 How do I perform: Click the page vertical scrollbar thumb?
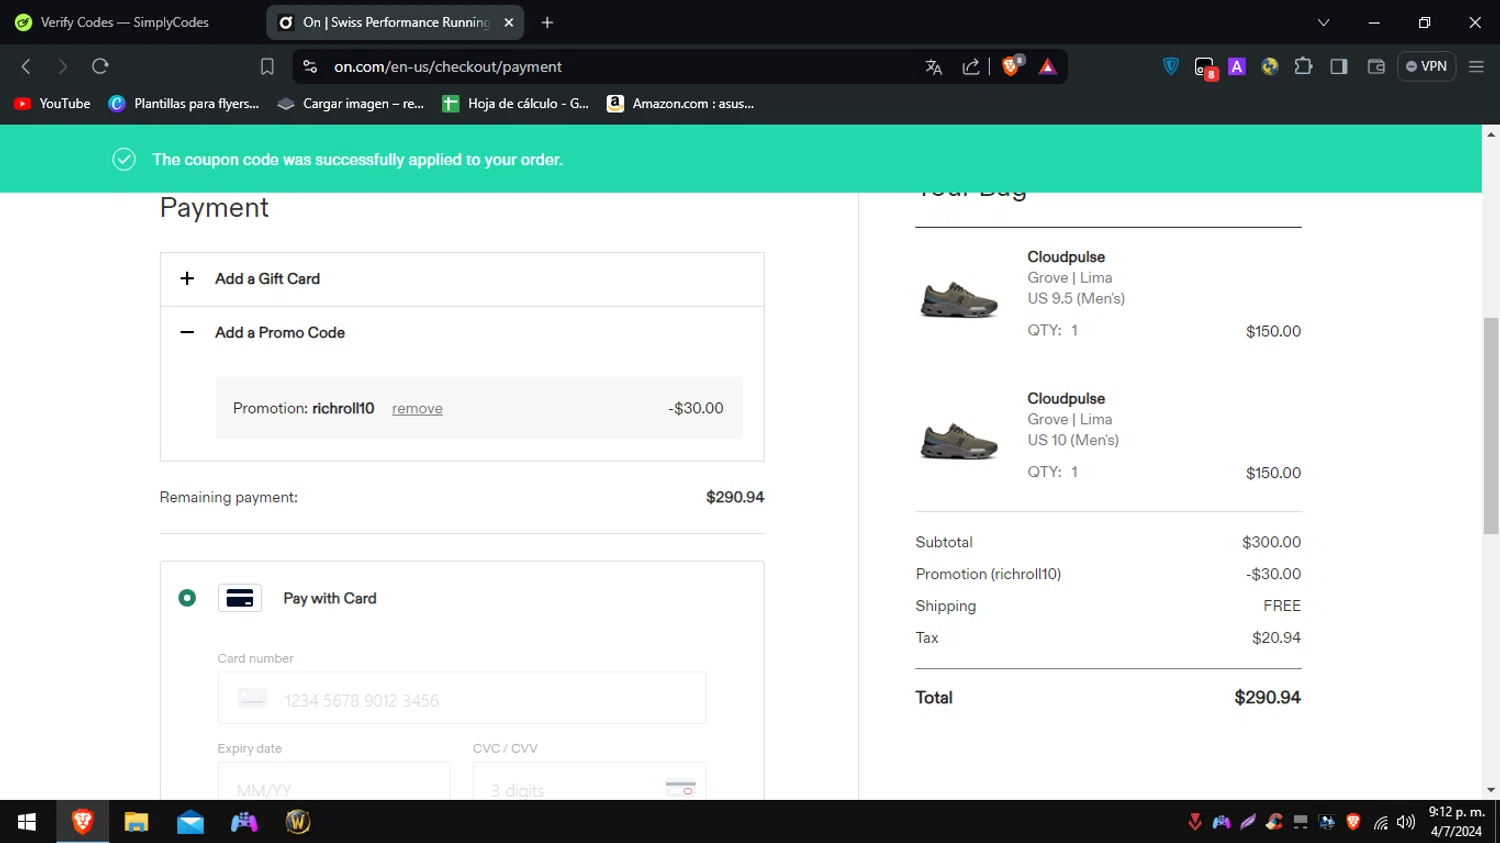[x=1491, y=426]
